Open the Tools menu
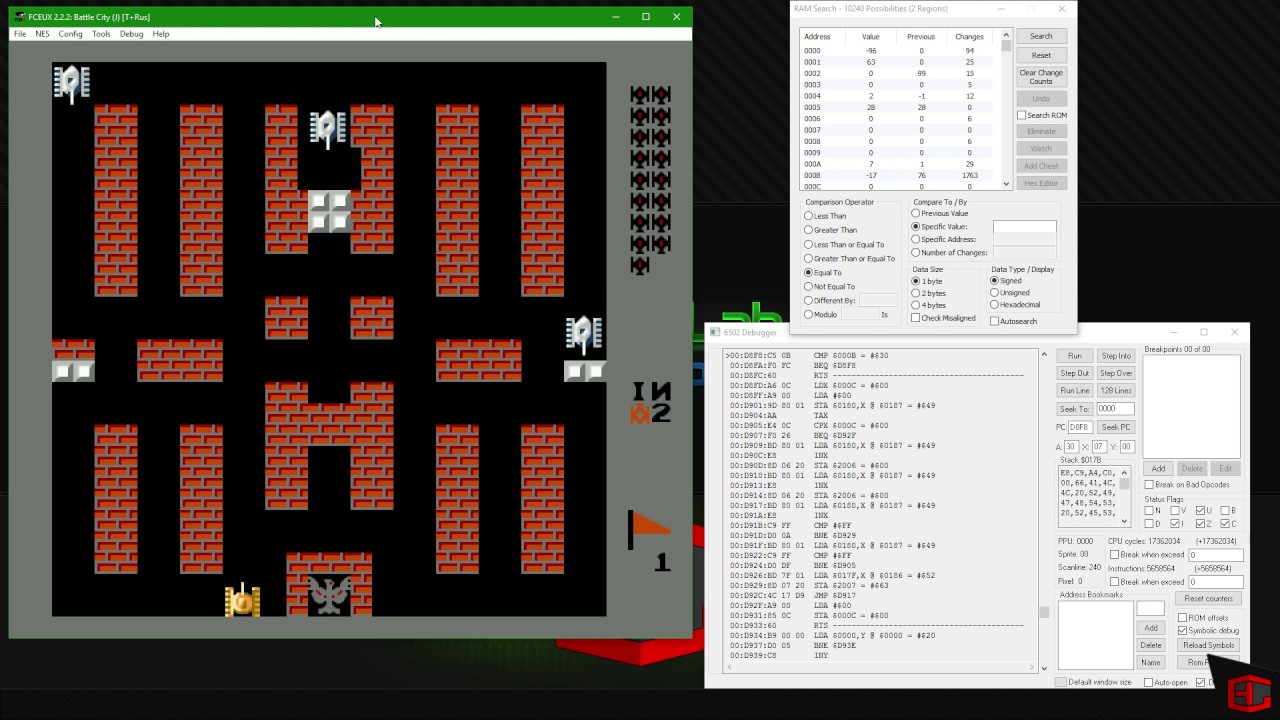This screenshot has width=1280, height=720. point(101,34)
